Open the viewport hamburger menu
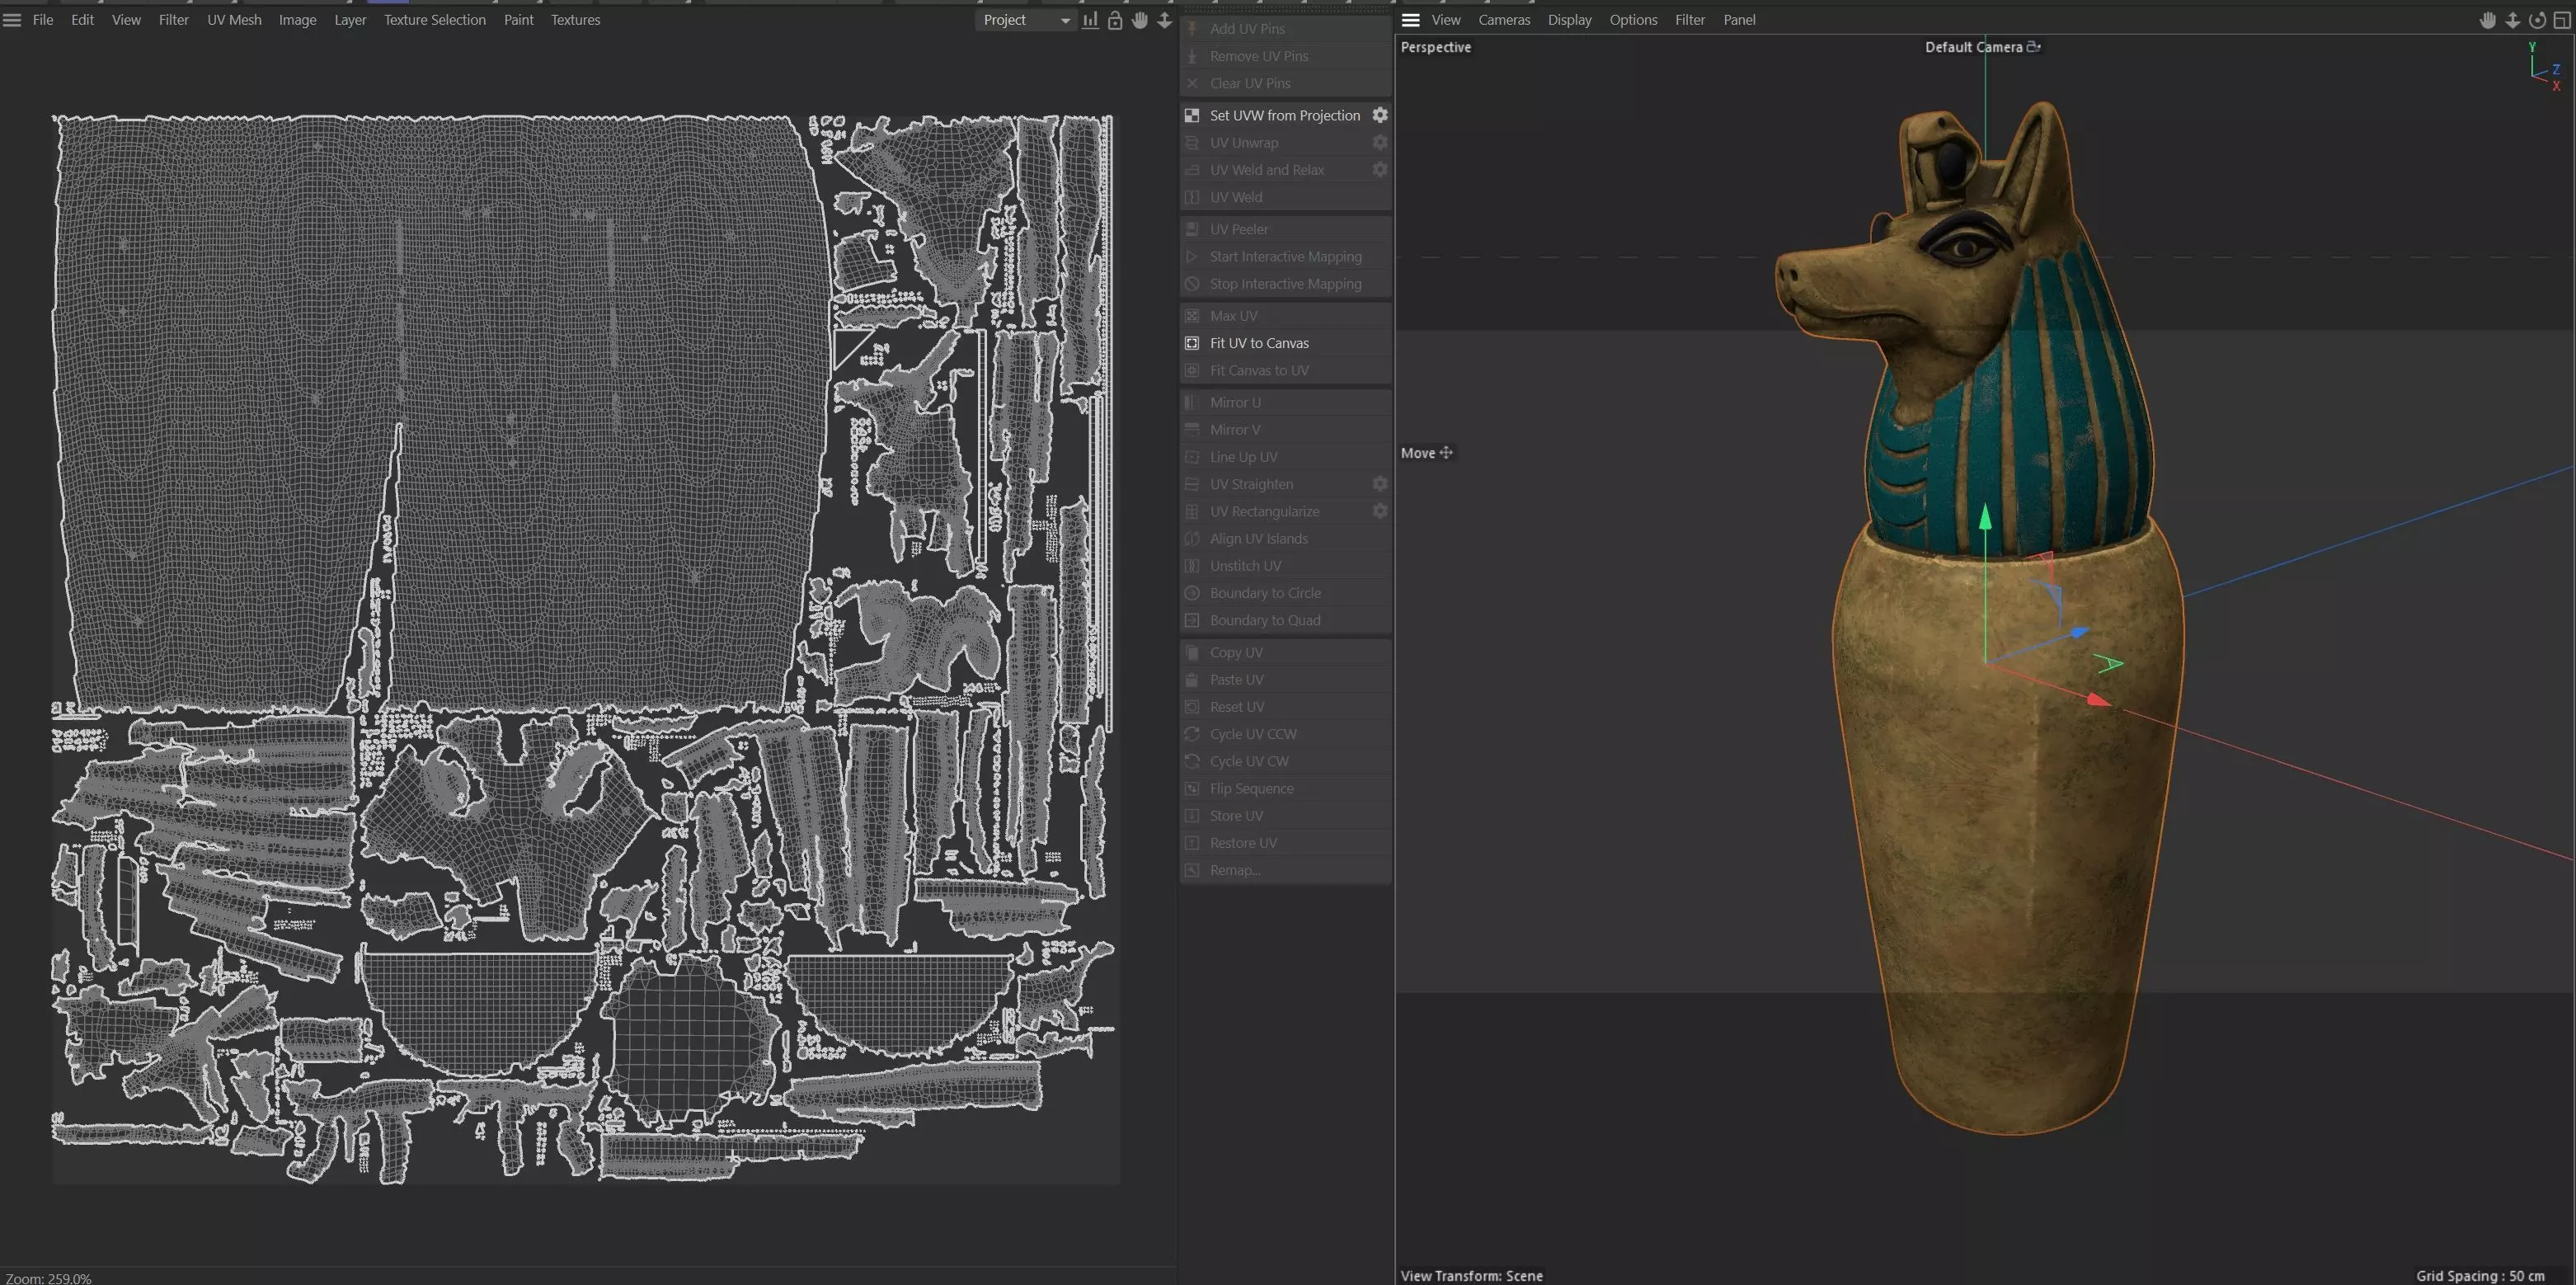Image resolution: width=2576 pixels, height=1285 pixels. pos(1410,20)
